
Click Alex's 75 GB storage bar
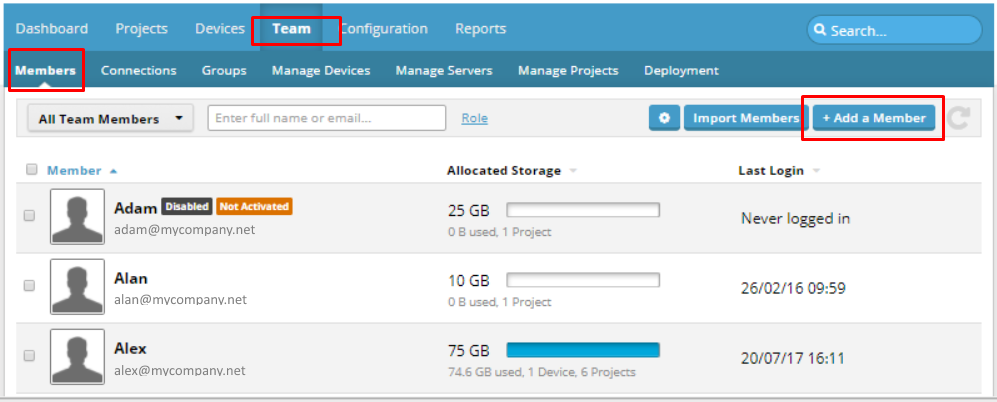pyautogui.click(x=583, y=350)
